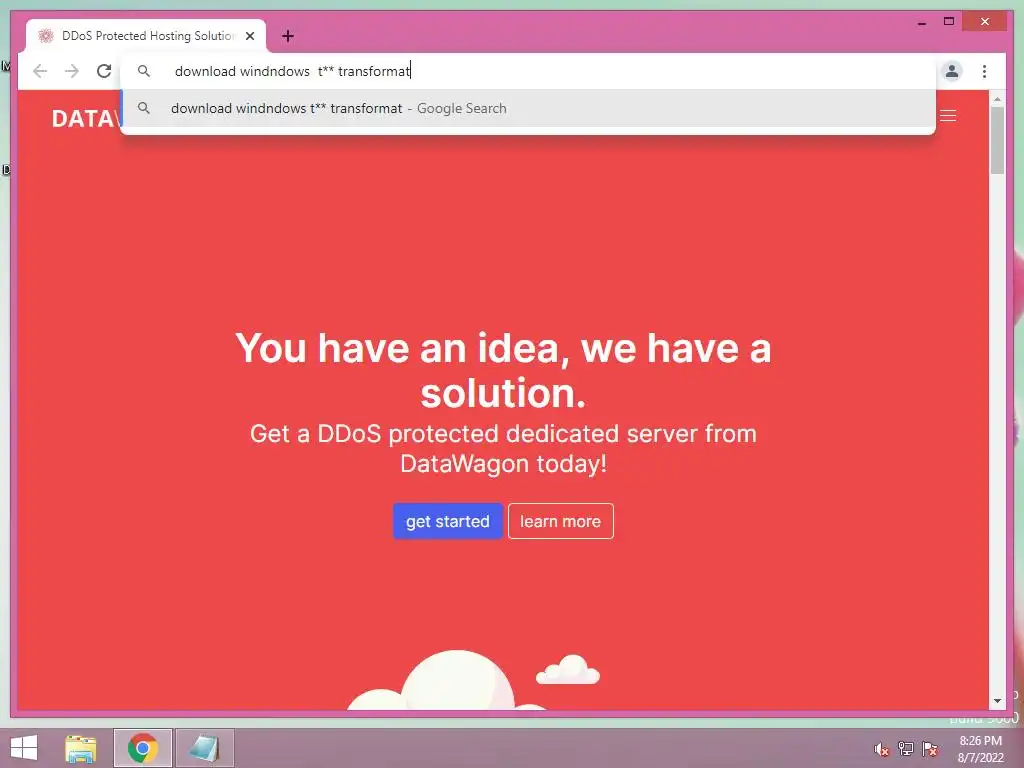Click the taskbar clock 8:26 PM
The width and height of the screenshot is (1024, 768).
pos(980,741)
